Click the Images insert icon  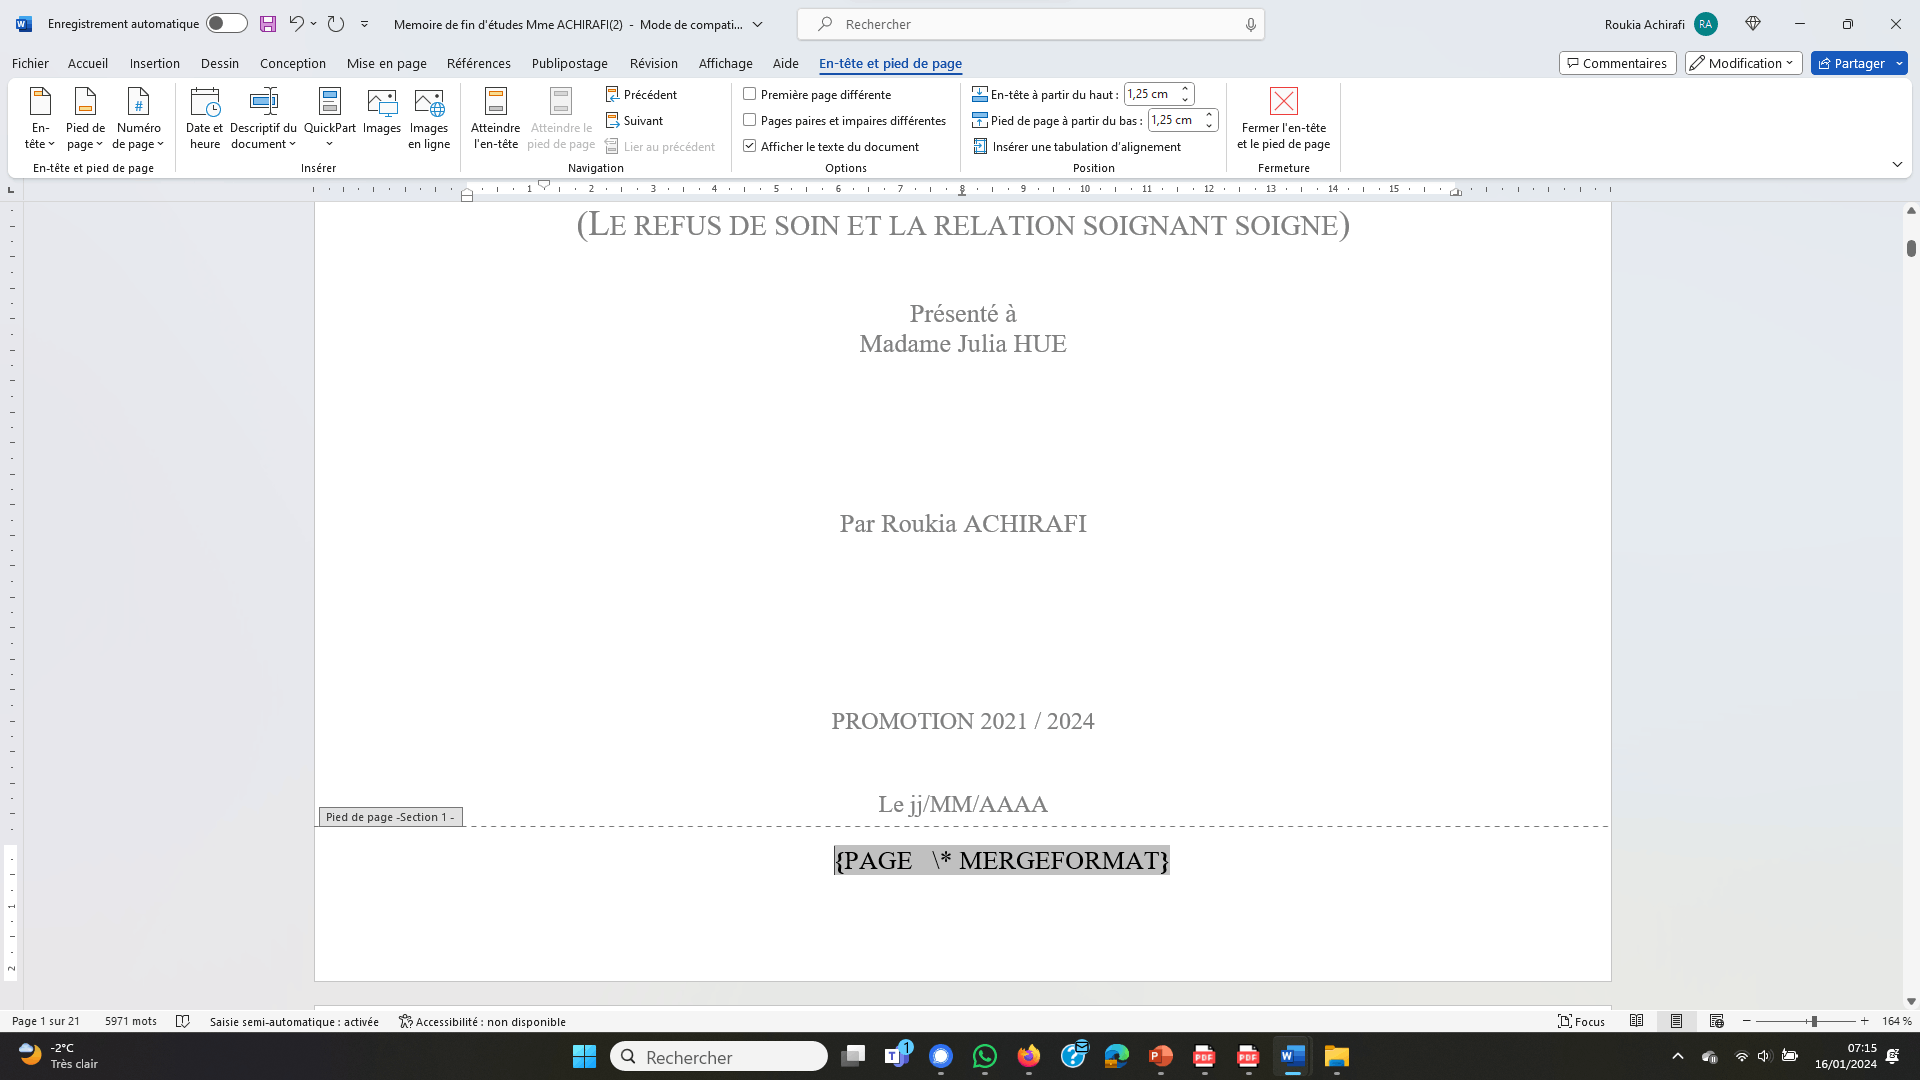(x=381, y=111)
